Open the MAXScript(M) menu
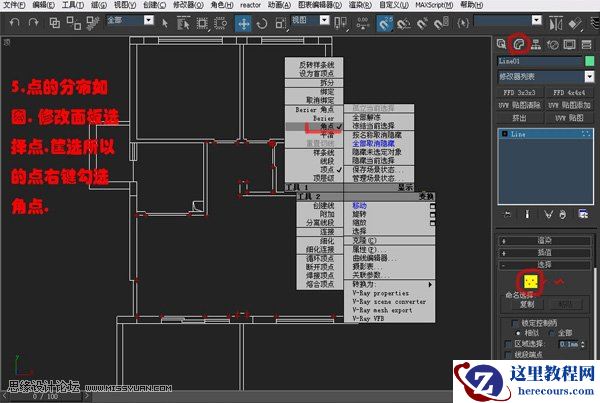Viewport: 600px width, 403px height. point(434,5)
